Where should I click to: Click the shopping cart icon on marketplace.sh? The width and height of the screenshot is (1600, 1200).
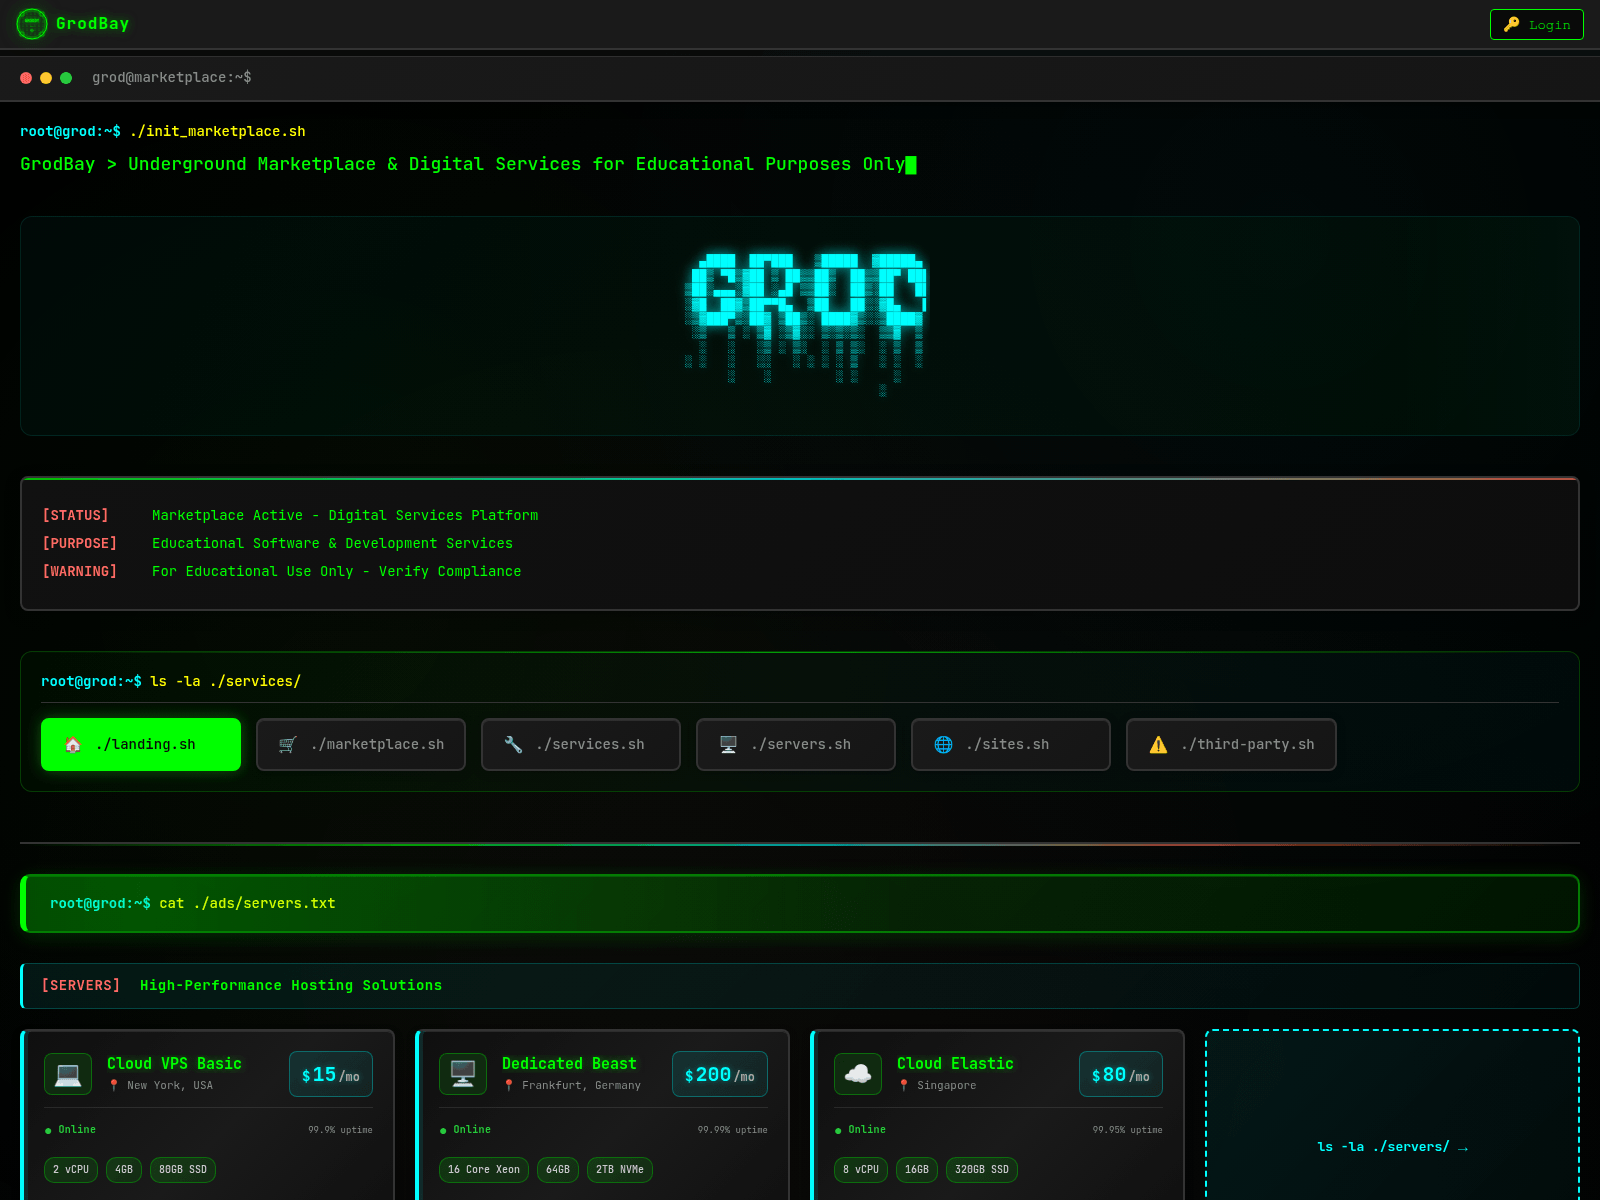[x=288, y=745]
